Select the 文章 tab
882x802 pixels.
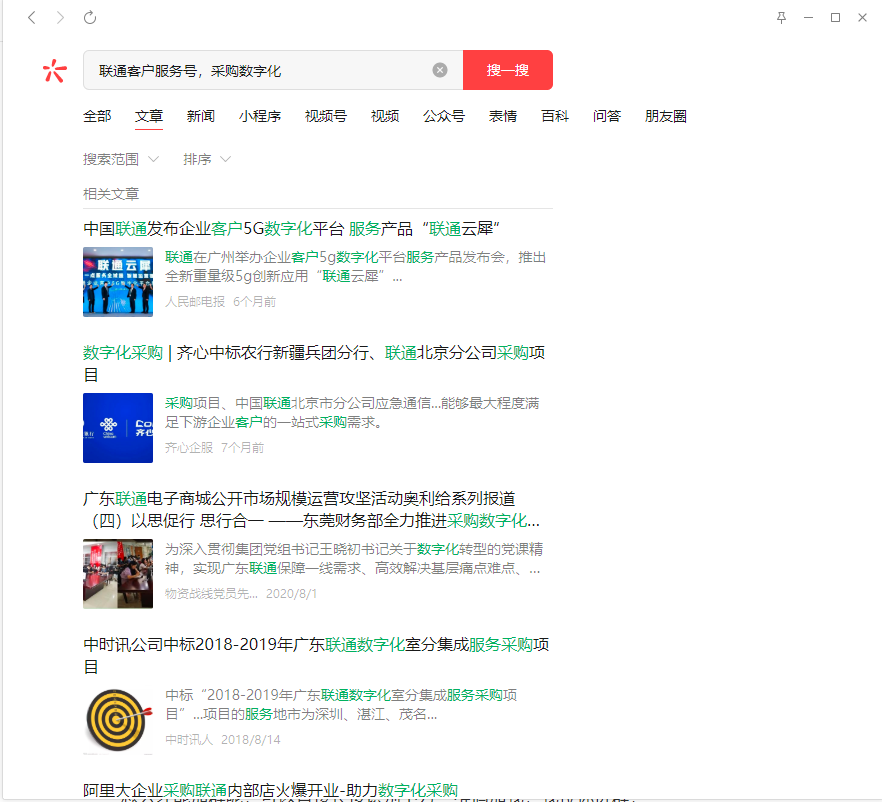[x=149, y=116]
